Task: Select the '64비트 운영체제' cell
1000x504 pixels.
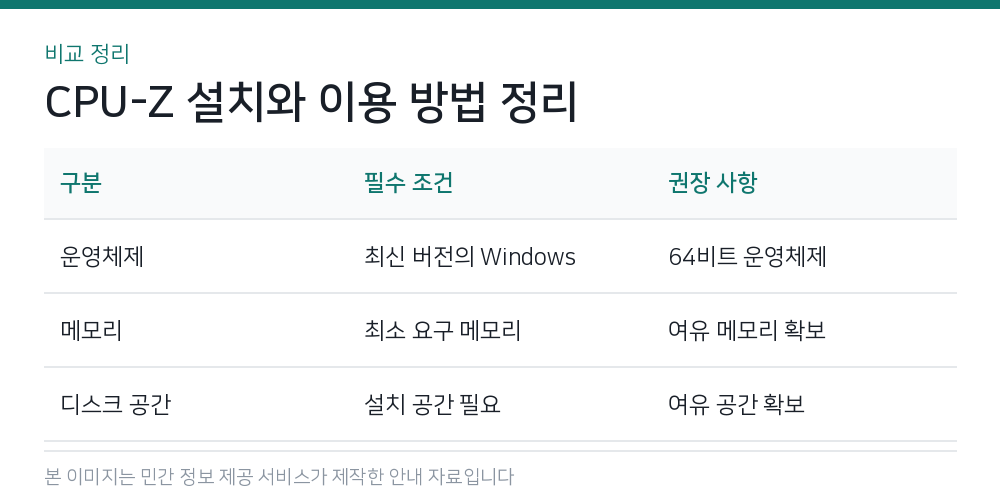Action: click(x=747, y=256)
